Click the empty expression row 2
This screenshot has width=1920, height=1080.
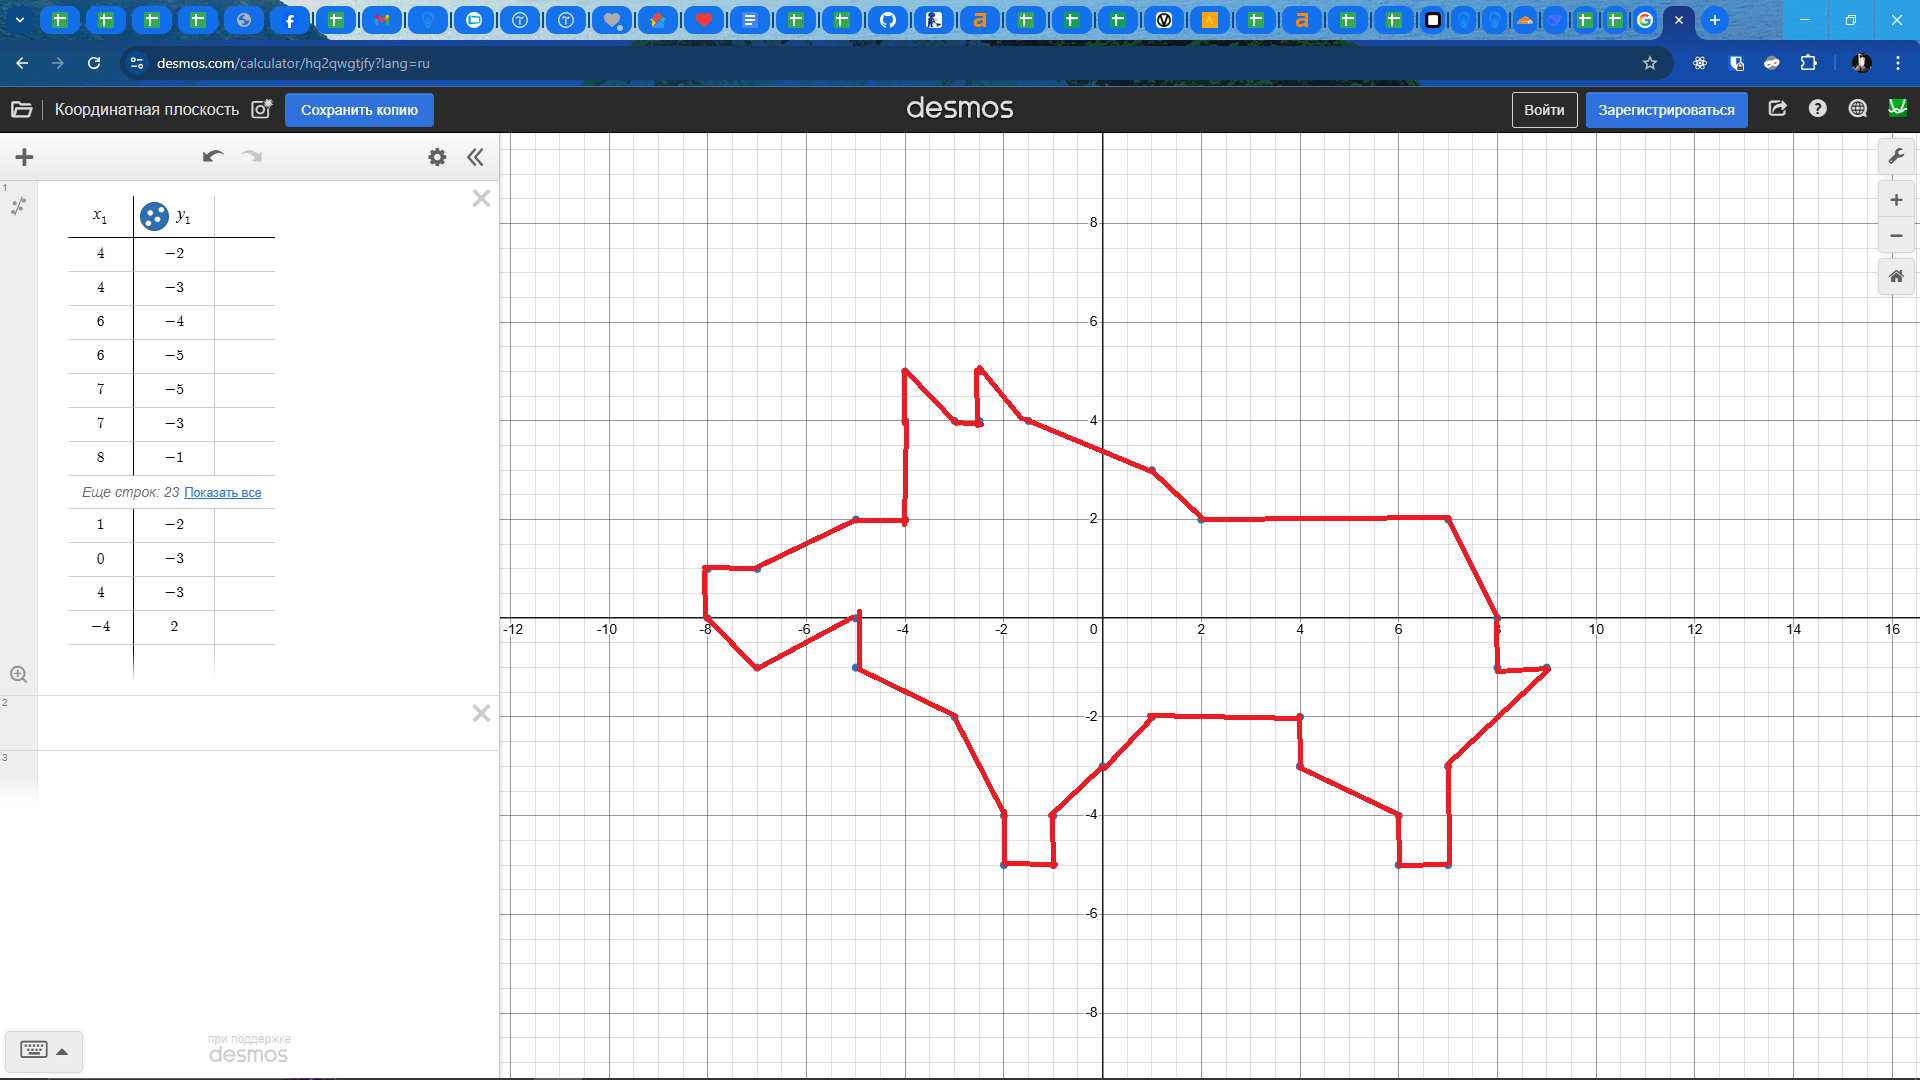coord(250,723)
